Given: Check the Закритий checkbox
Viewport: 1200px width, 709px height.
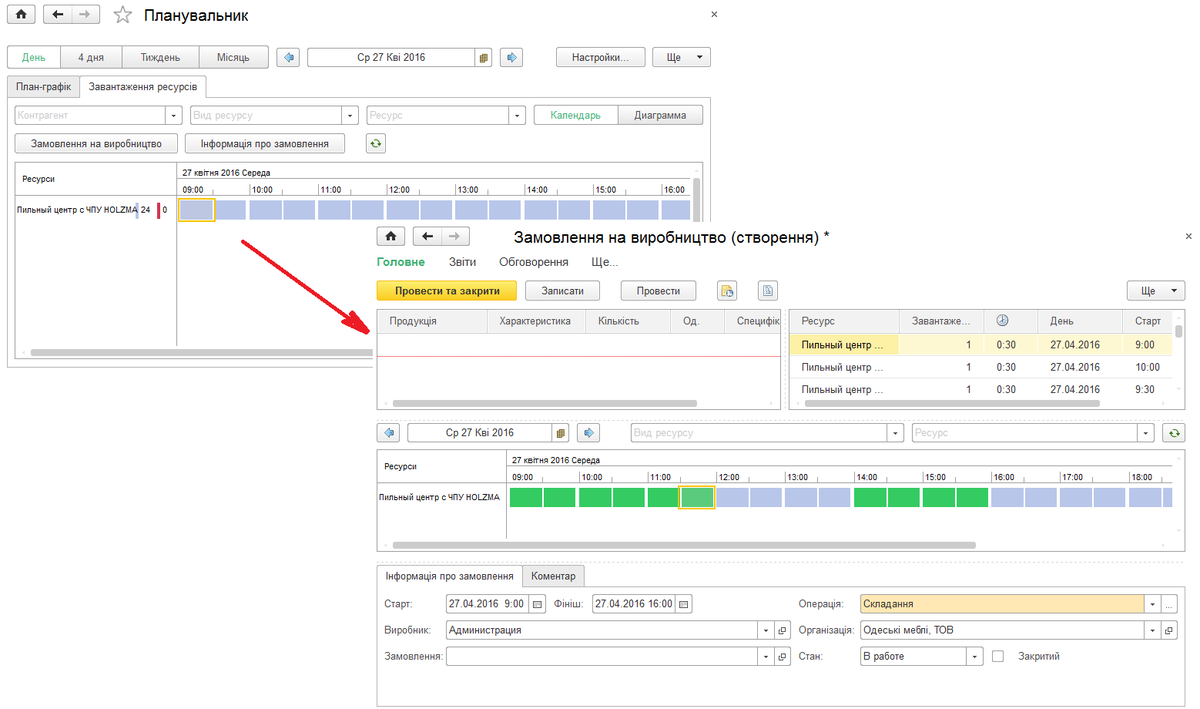Looking at the screenshot, I should coord(998,657).
